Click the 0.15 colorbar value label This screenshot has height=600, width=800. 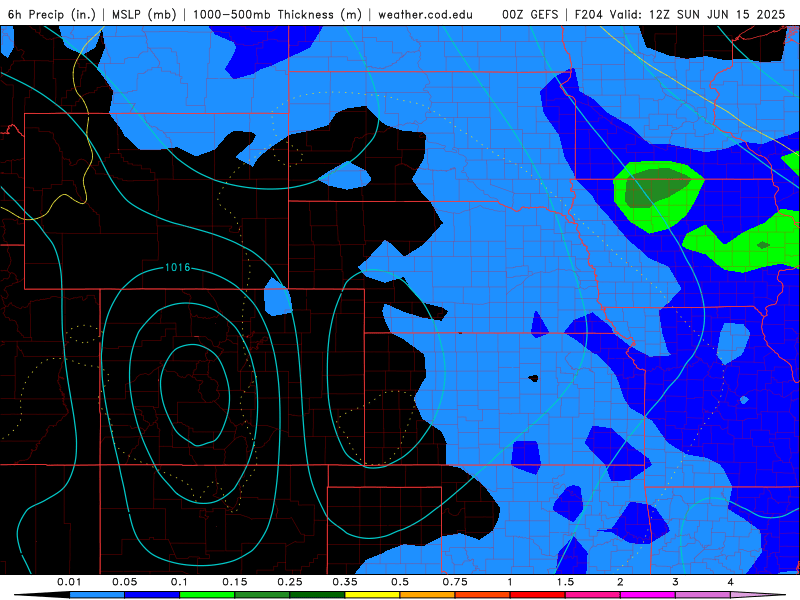235,582
